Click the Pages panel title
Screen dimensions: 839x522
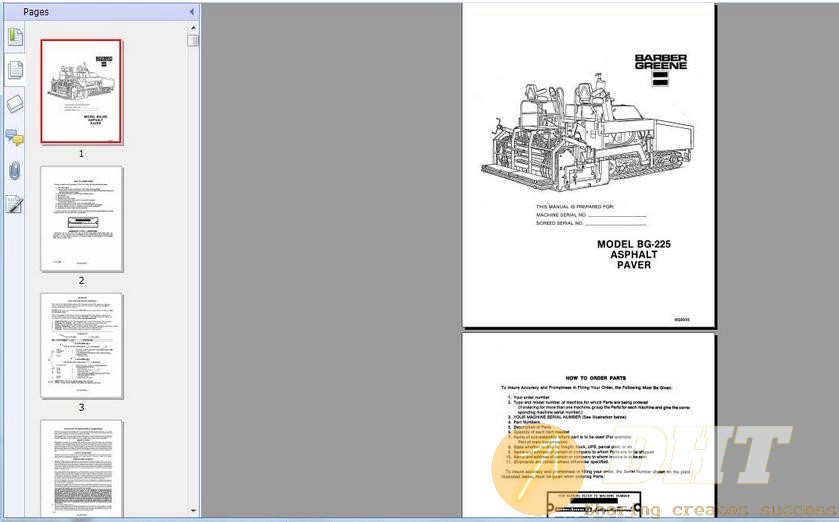point(36,12)
